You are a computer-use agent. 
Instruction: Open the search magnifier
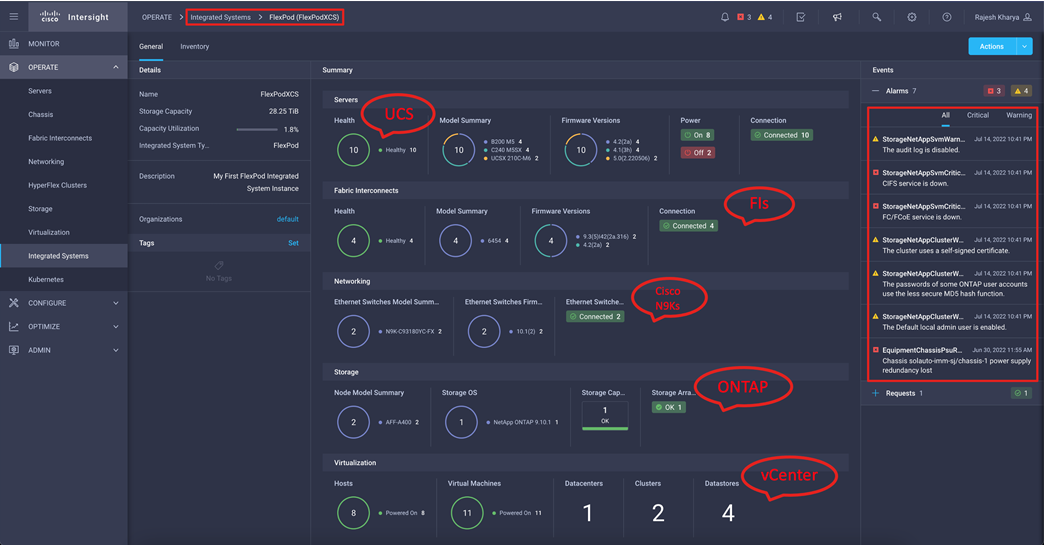click(877, 17)
